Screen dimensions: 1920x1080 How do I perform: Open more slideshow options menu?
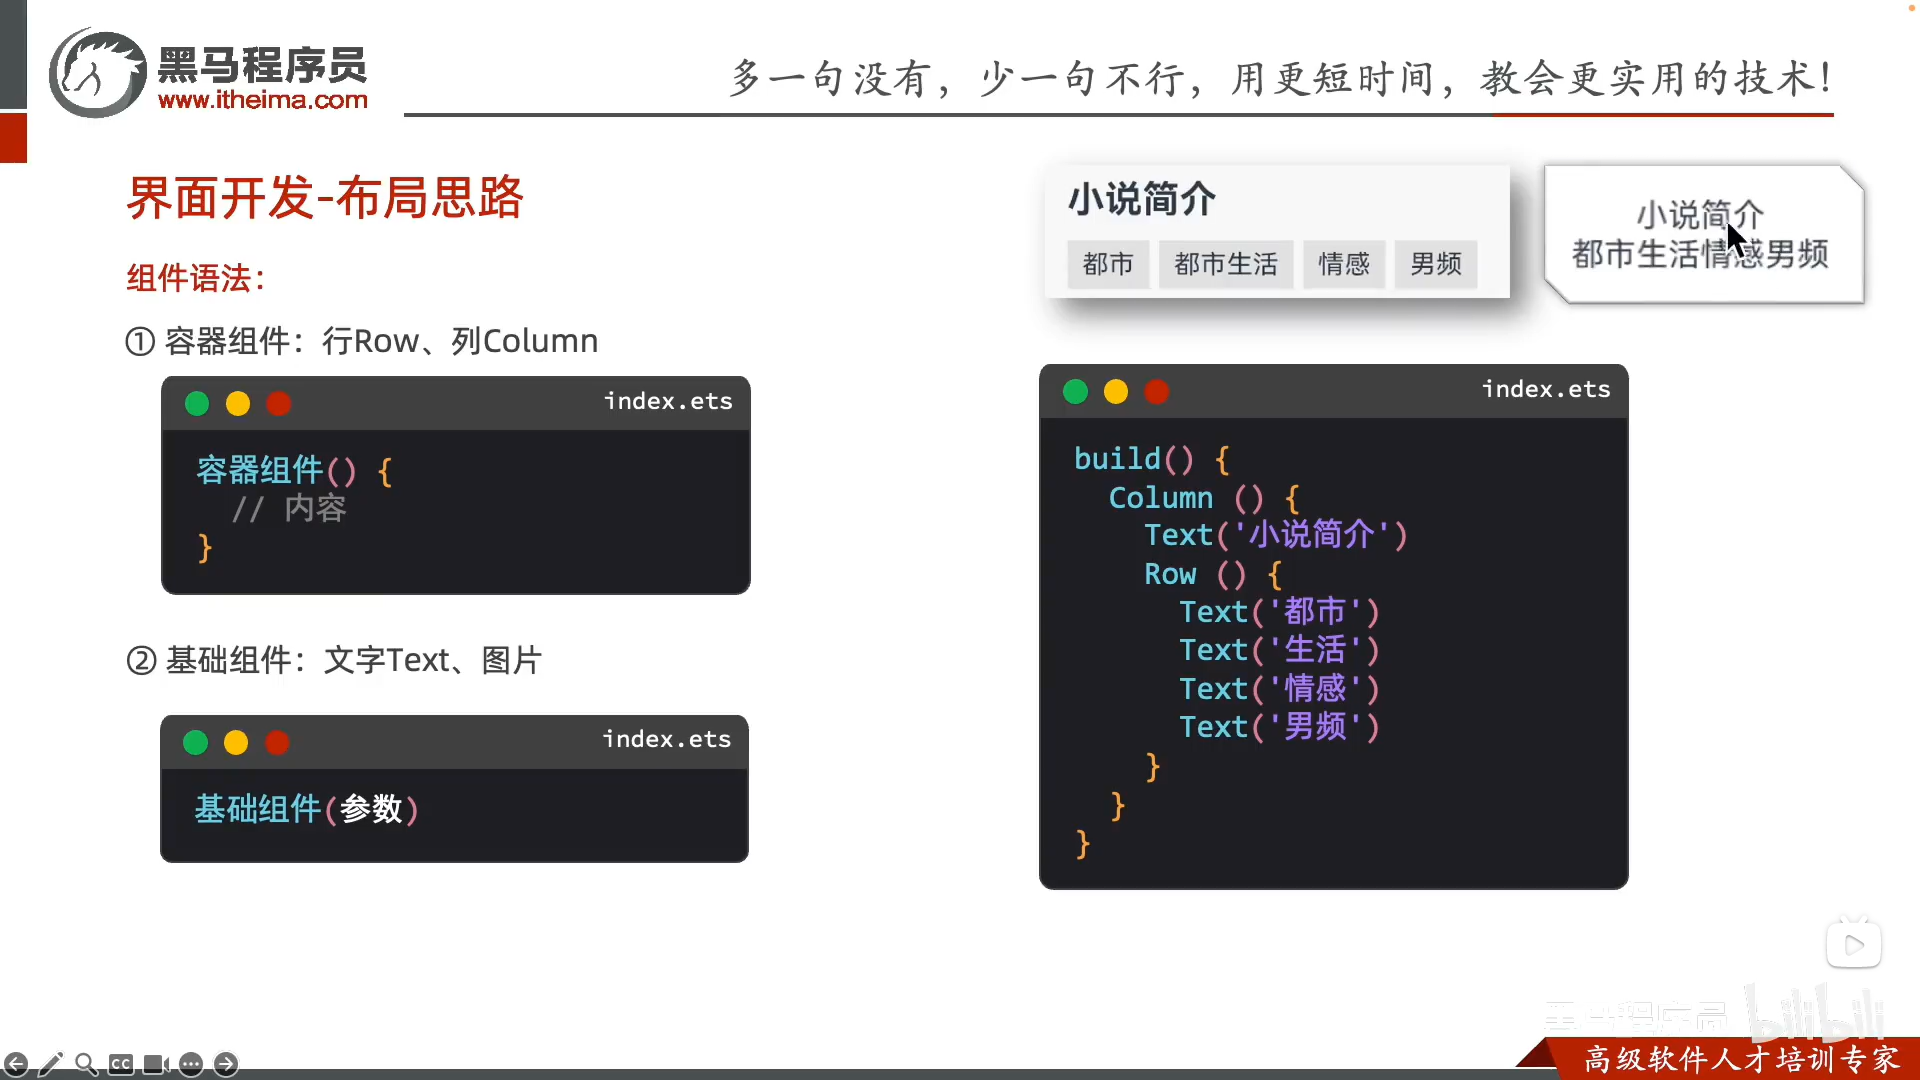(x=191, y=1064)
